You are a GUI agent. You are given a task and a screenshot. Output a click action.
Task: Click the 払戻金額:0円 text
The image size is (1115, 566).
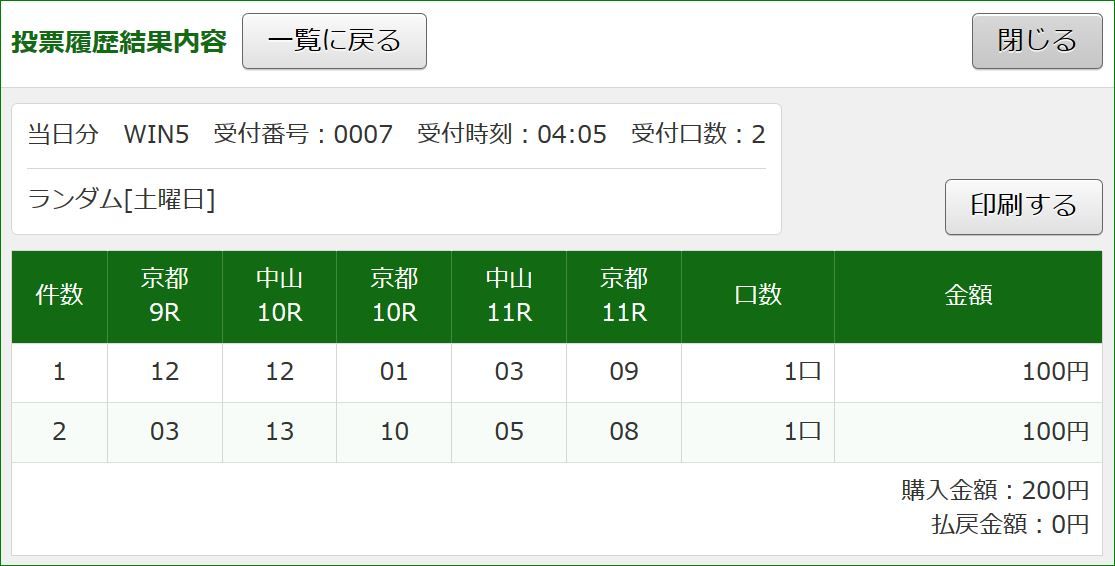coord(1010,524)
